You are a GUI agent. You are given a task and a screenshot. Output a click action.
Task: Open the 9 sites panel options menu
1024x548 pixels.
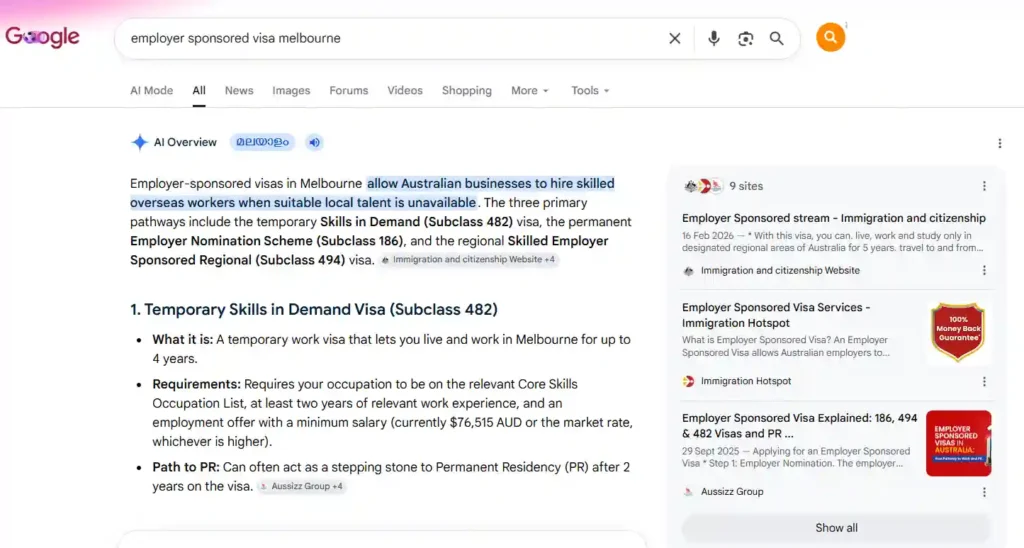[984, 186]
